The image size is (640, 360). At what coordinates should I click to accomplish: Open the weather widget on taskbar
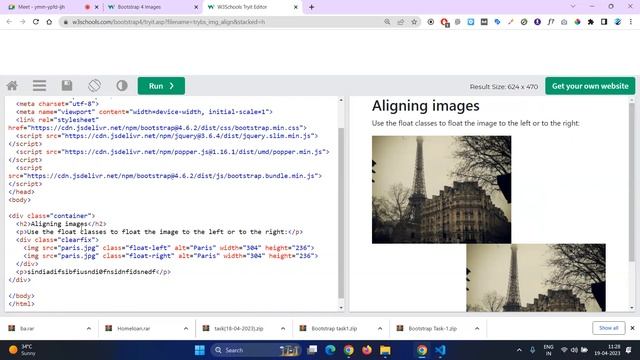coord(22,350)
